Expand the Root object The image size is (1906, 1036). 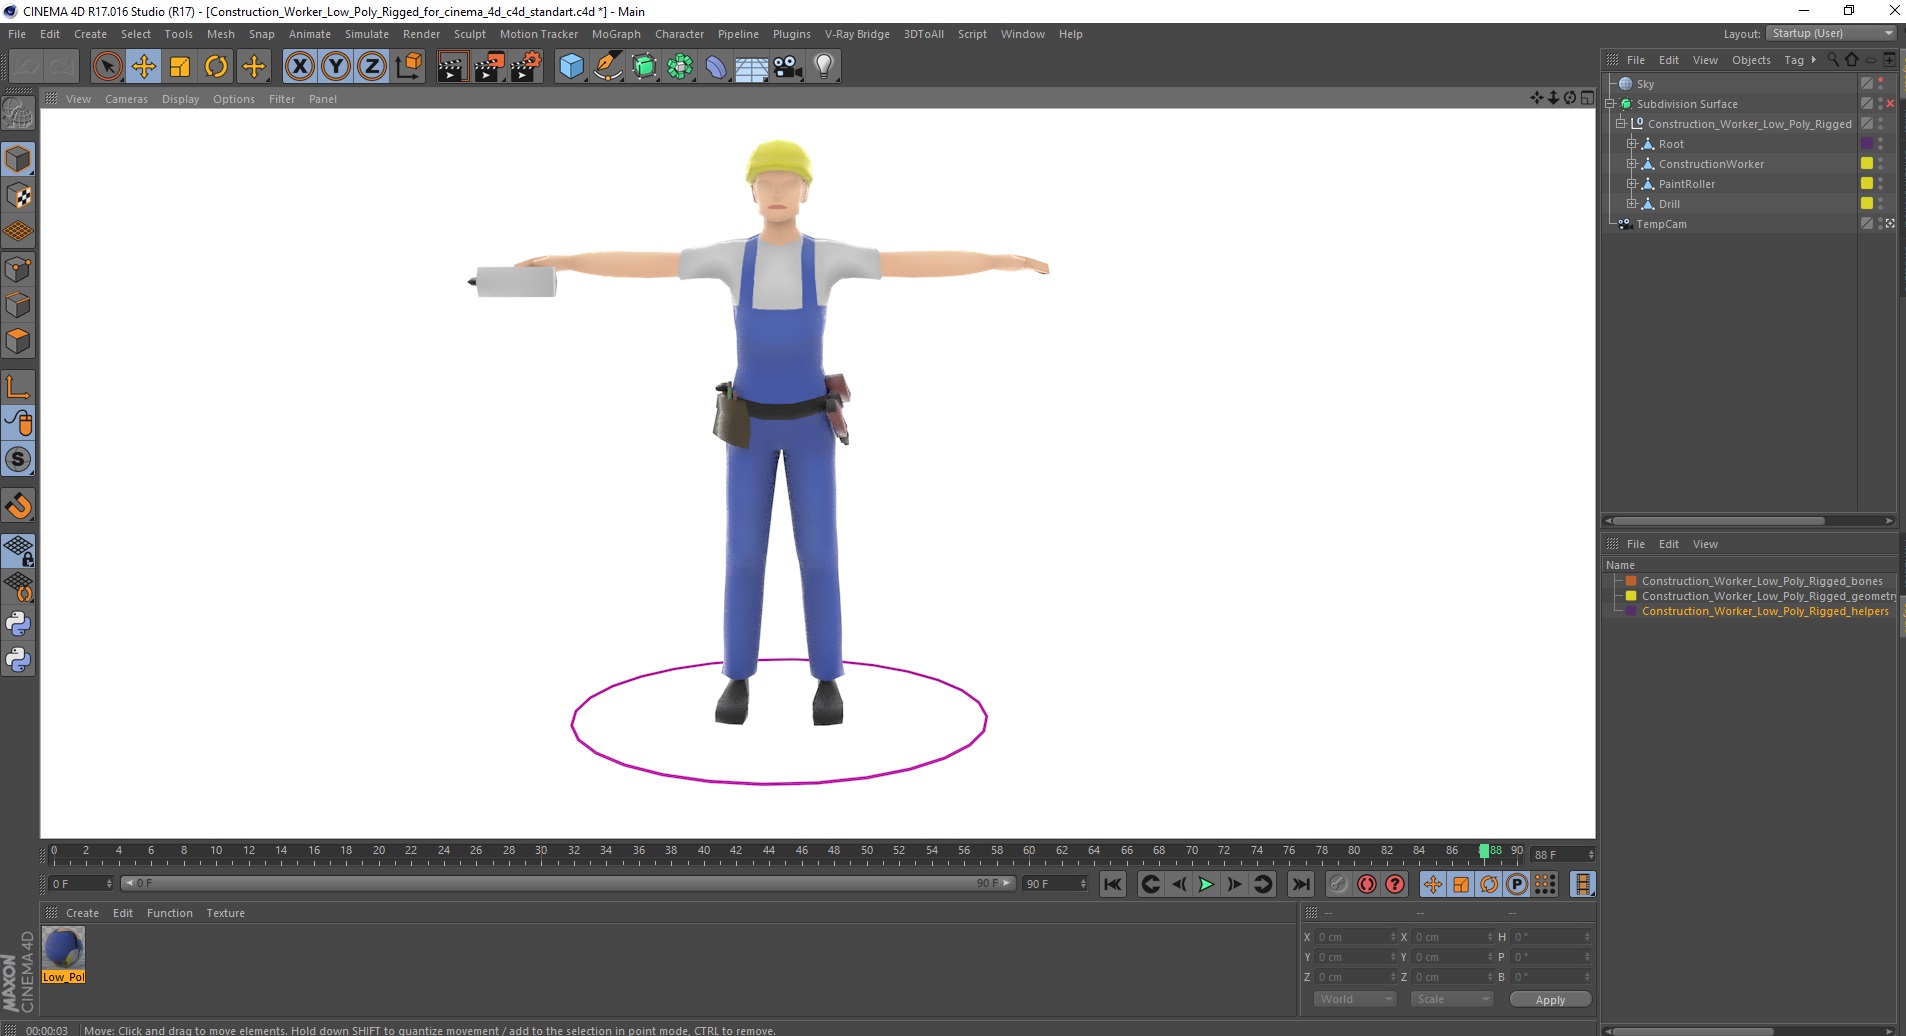point(1632,144)
